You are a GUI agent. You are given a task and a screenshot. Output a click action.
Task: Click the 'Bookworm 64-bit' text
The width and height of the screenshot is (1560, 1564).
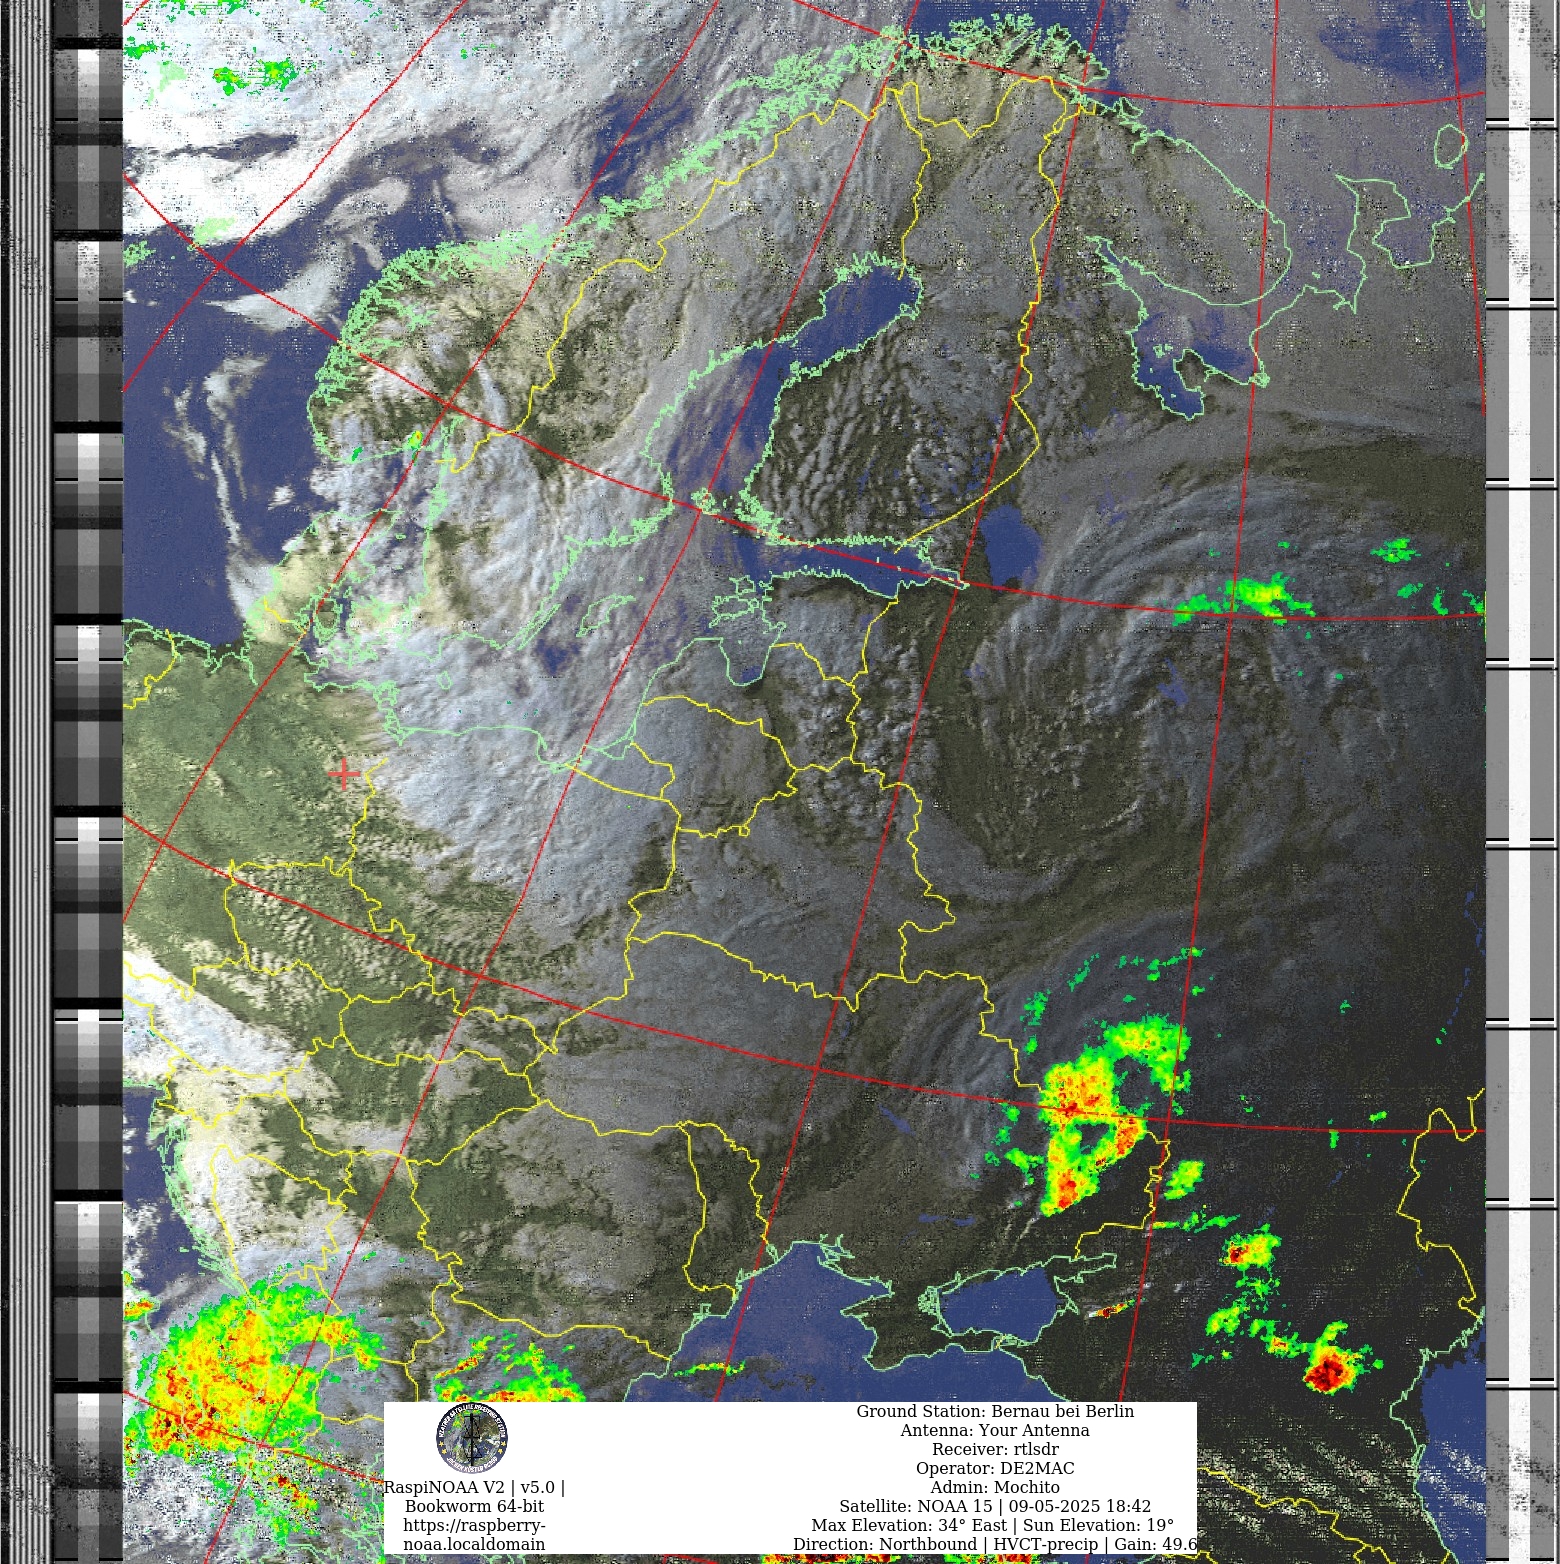pos(474,1506)
